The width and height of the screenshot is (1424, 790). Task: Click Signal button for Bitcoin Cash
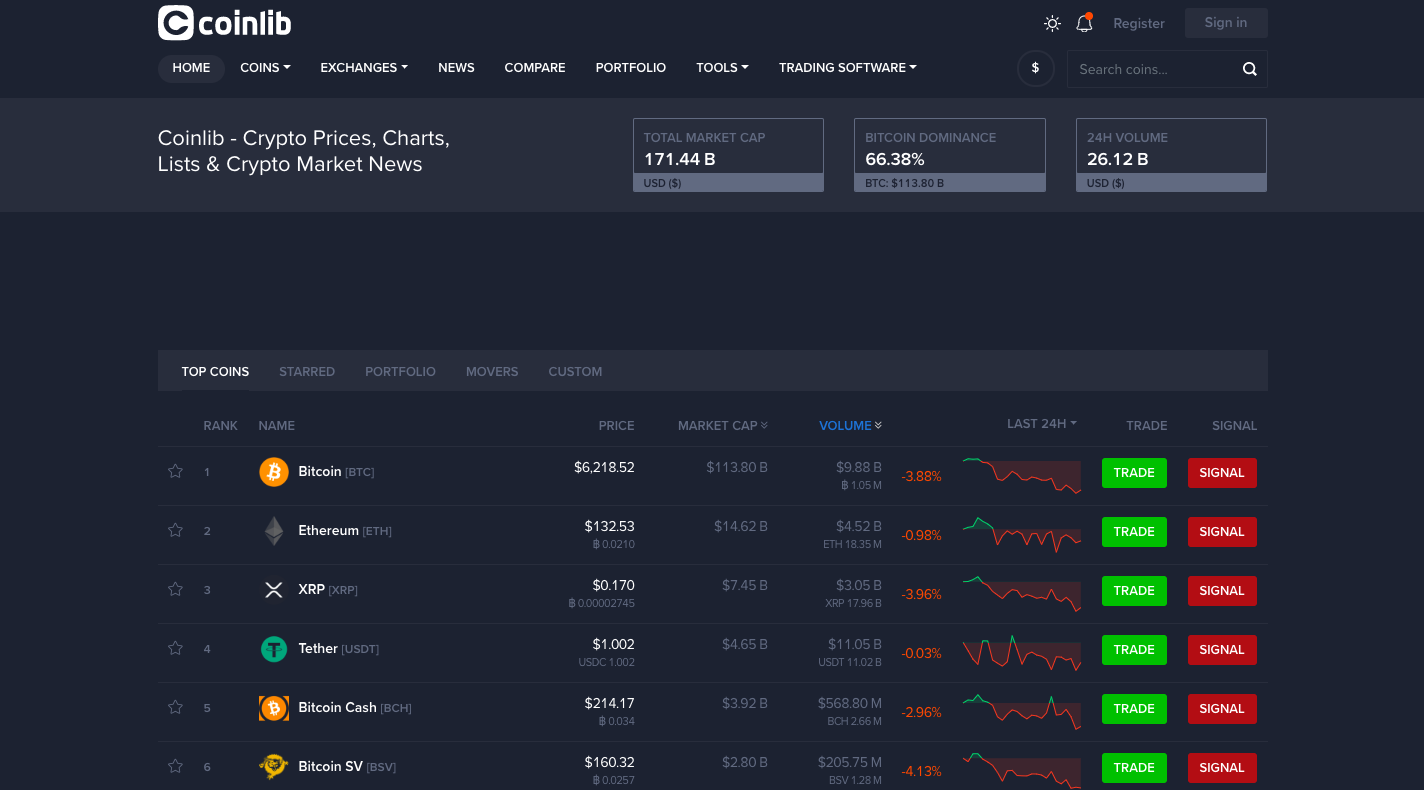click(1222, 709)
